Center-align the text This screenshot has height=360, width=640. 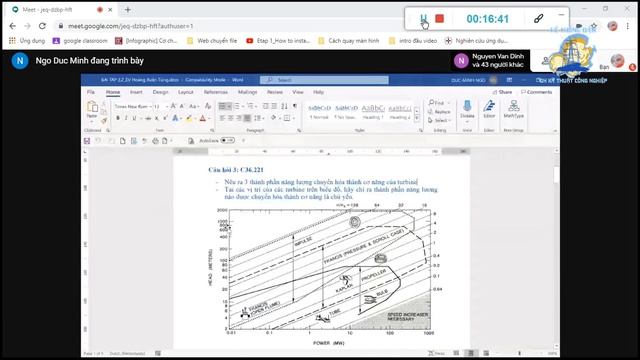(231, 118)
